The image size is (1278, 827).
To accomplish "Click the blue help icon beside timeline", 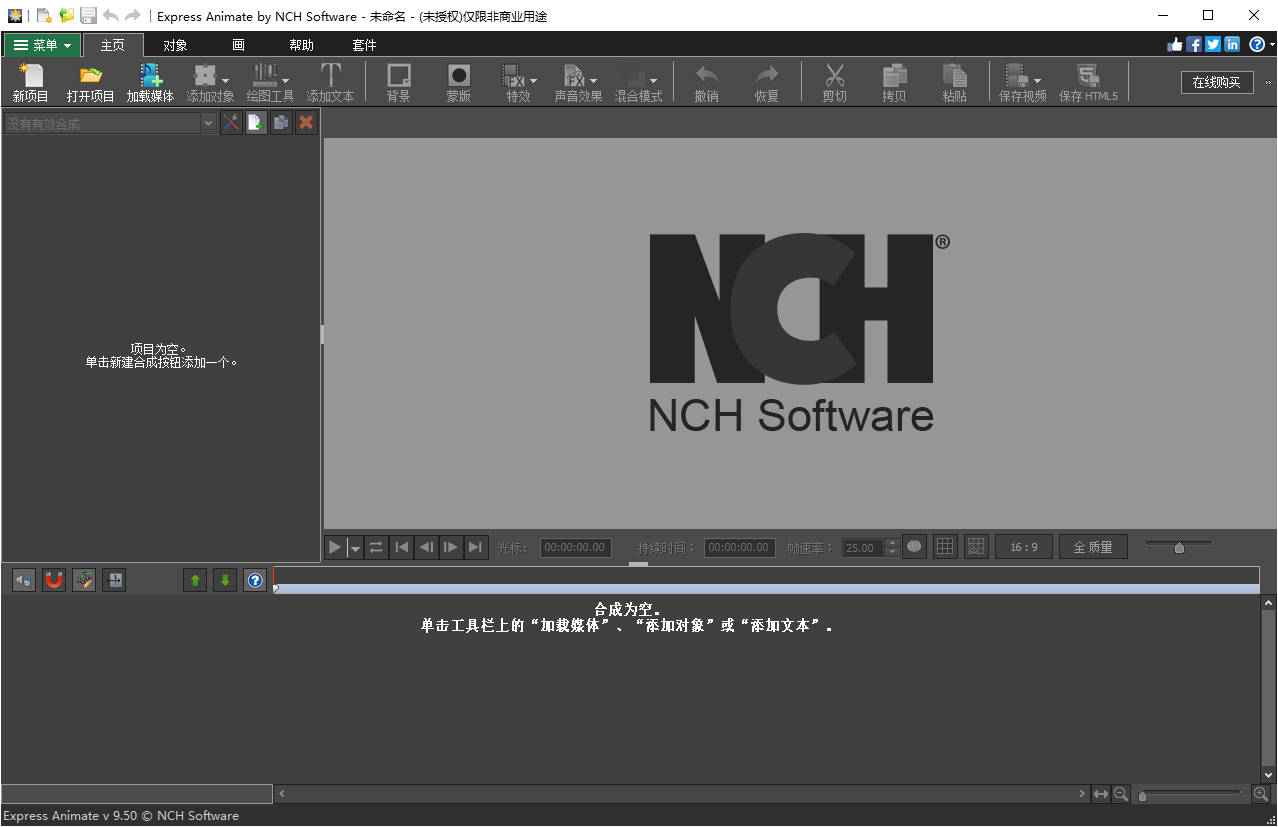I will (x=255, y=580).
